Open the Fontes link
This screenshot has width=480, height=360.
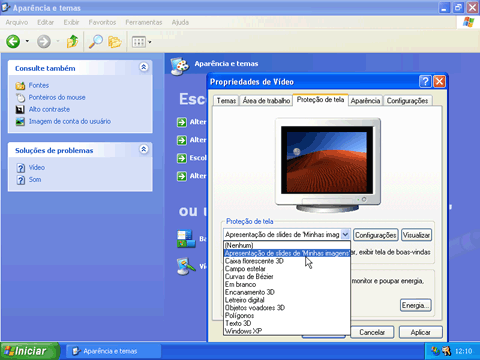[x=39, y=85]
